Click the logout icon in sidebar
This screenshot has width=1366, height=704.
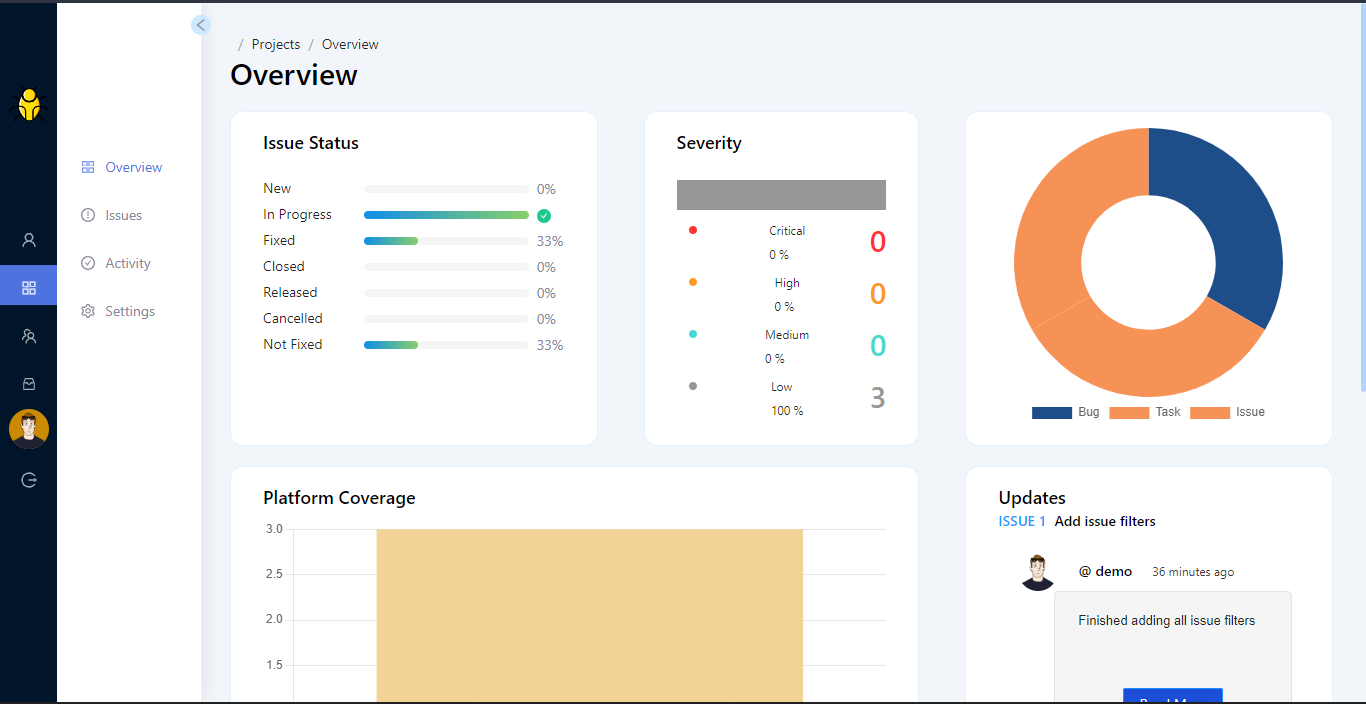coord(28,479)
